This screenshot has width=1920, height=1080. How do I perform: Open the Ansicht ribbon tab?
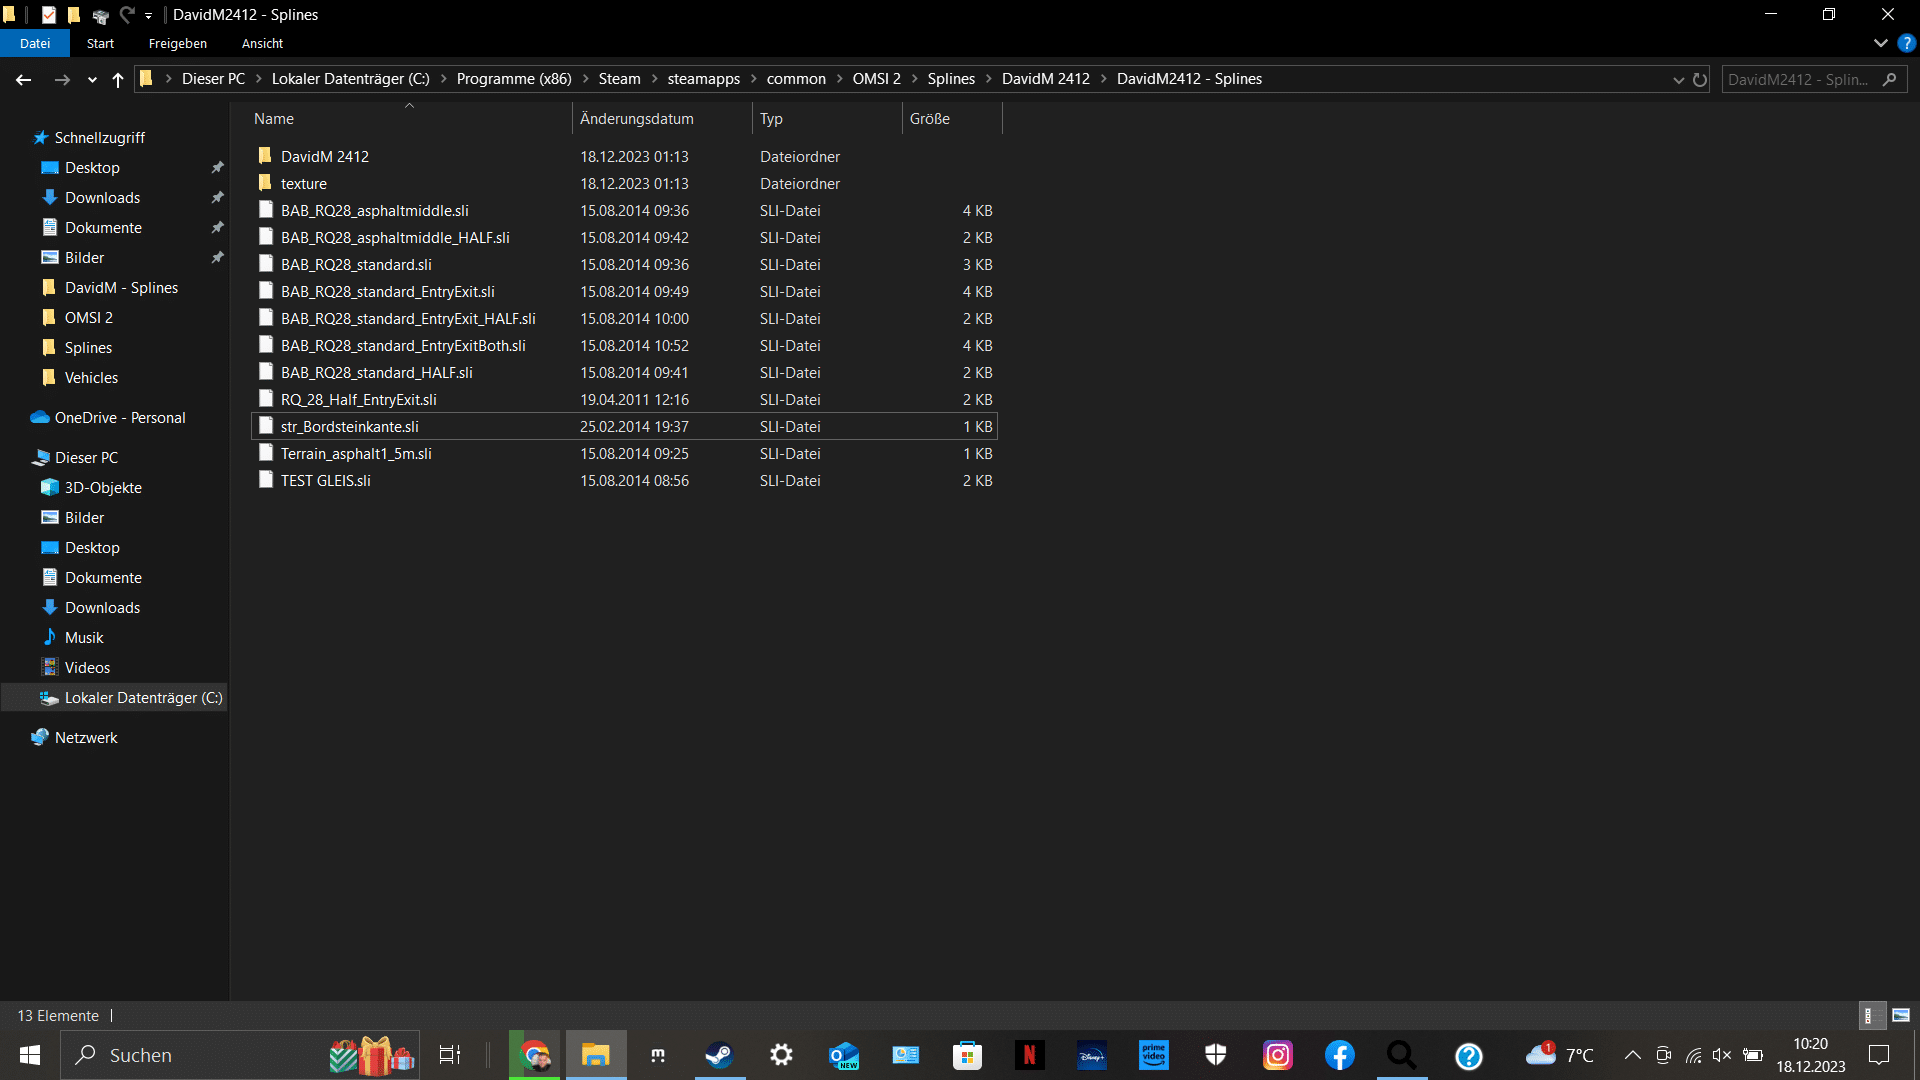click(x=262, y=43)
